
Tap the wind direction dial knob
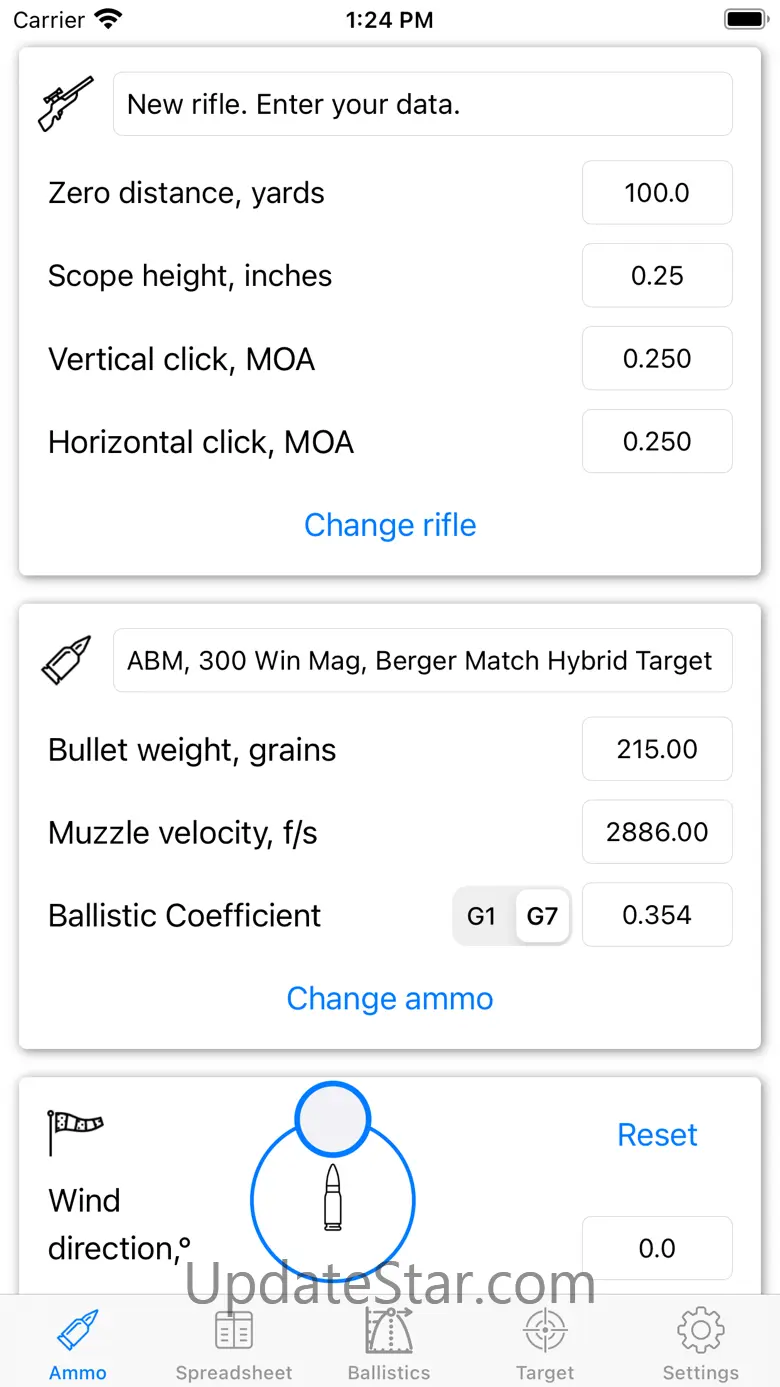tap(333, 1119)
